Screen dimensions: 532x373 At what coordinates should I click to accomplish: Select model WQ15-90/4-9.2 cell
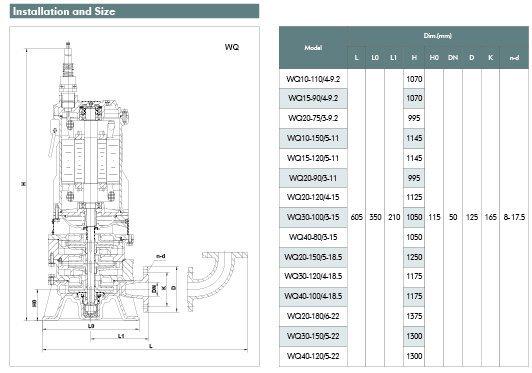(313, 98)
